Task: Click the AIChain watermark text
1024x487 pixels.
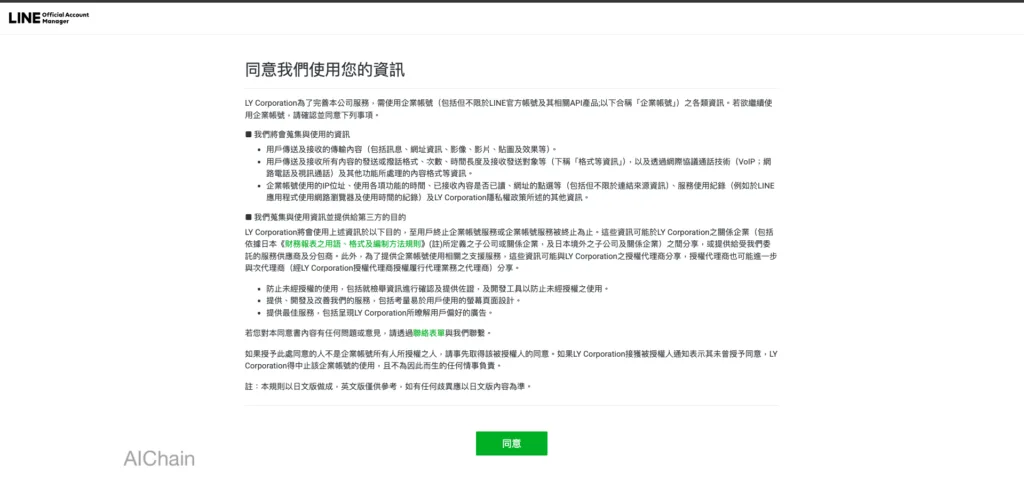Action: [159, 459]
